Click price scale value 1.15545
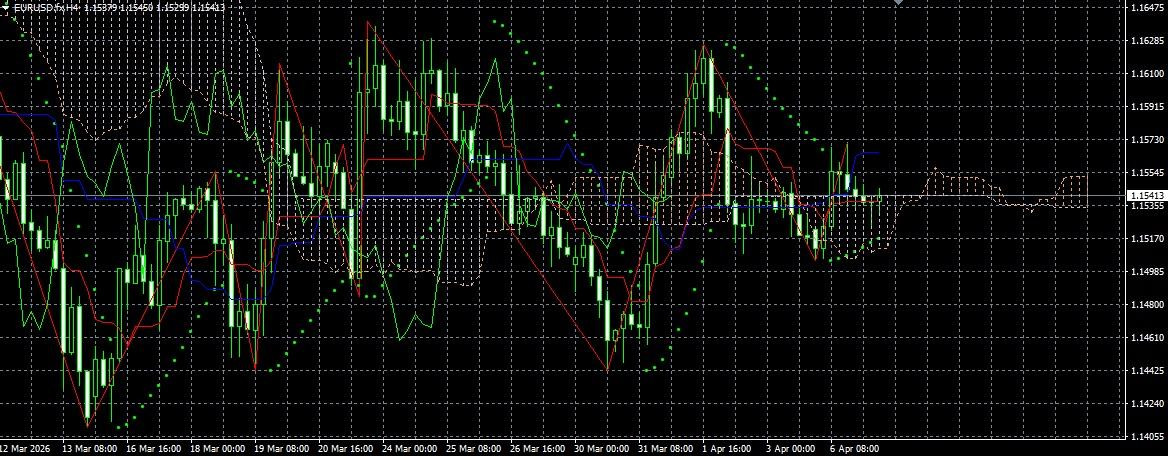The image size is (1168, 456). click(1147, 172)
